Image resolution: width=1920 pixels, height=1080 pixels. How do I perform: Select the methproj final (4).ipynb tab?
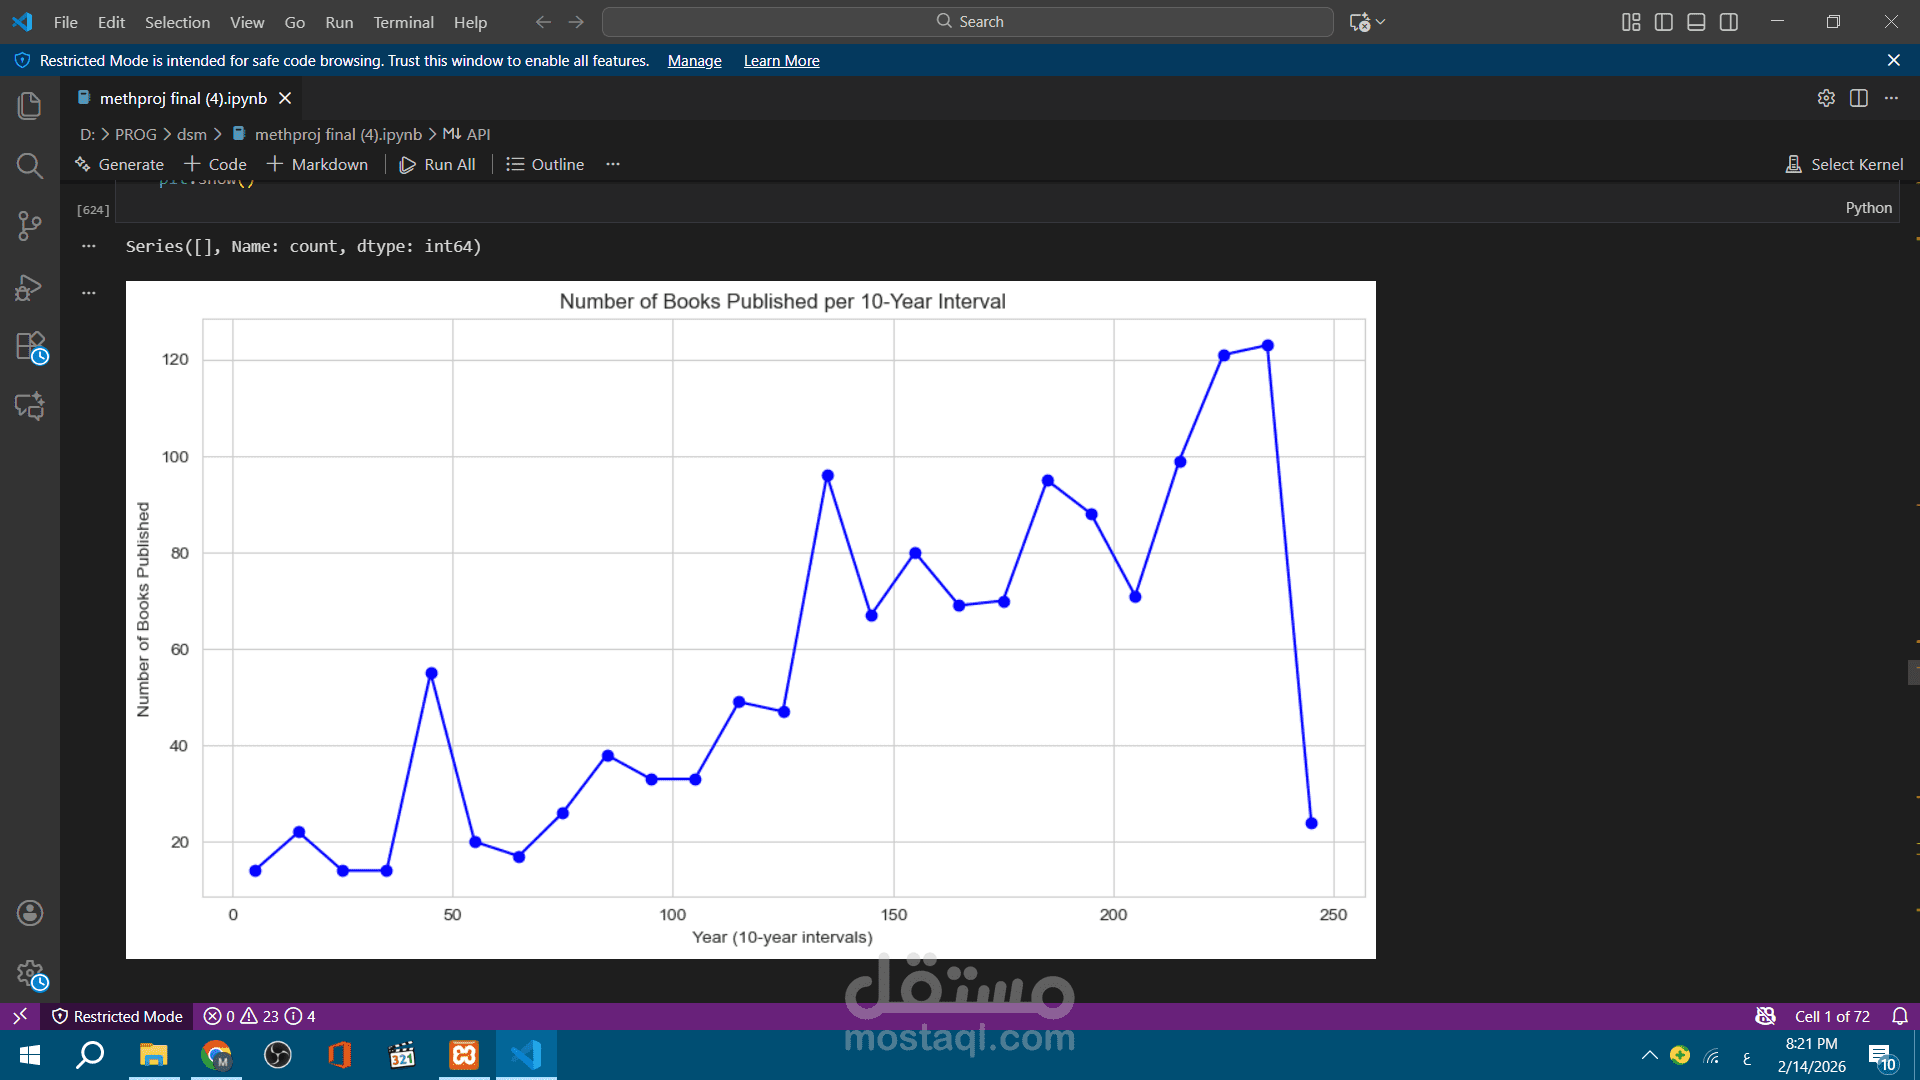point(183,98)
